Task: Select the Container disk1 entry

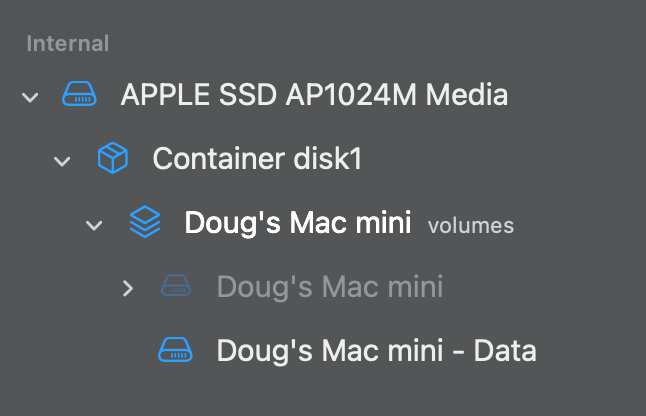Action: pos(256,159)
